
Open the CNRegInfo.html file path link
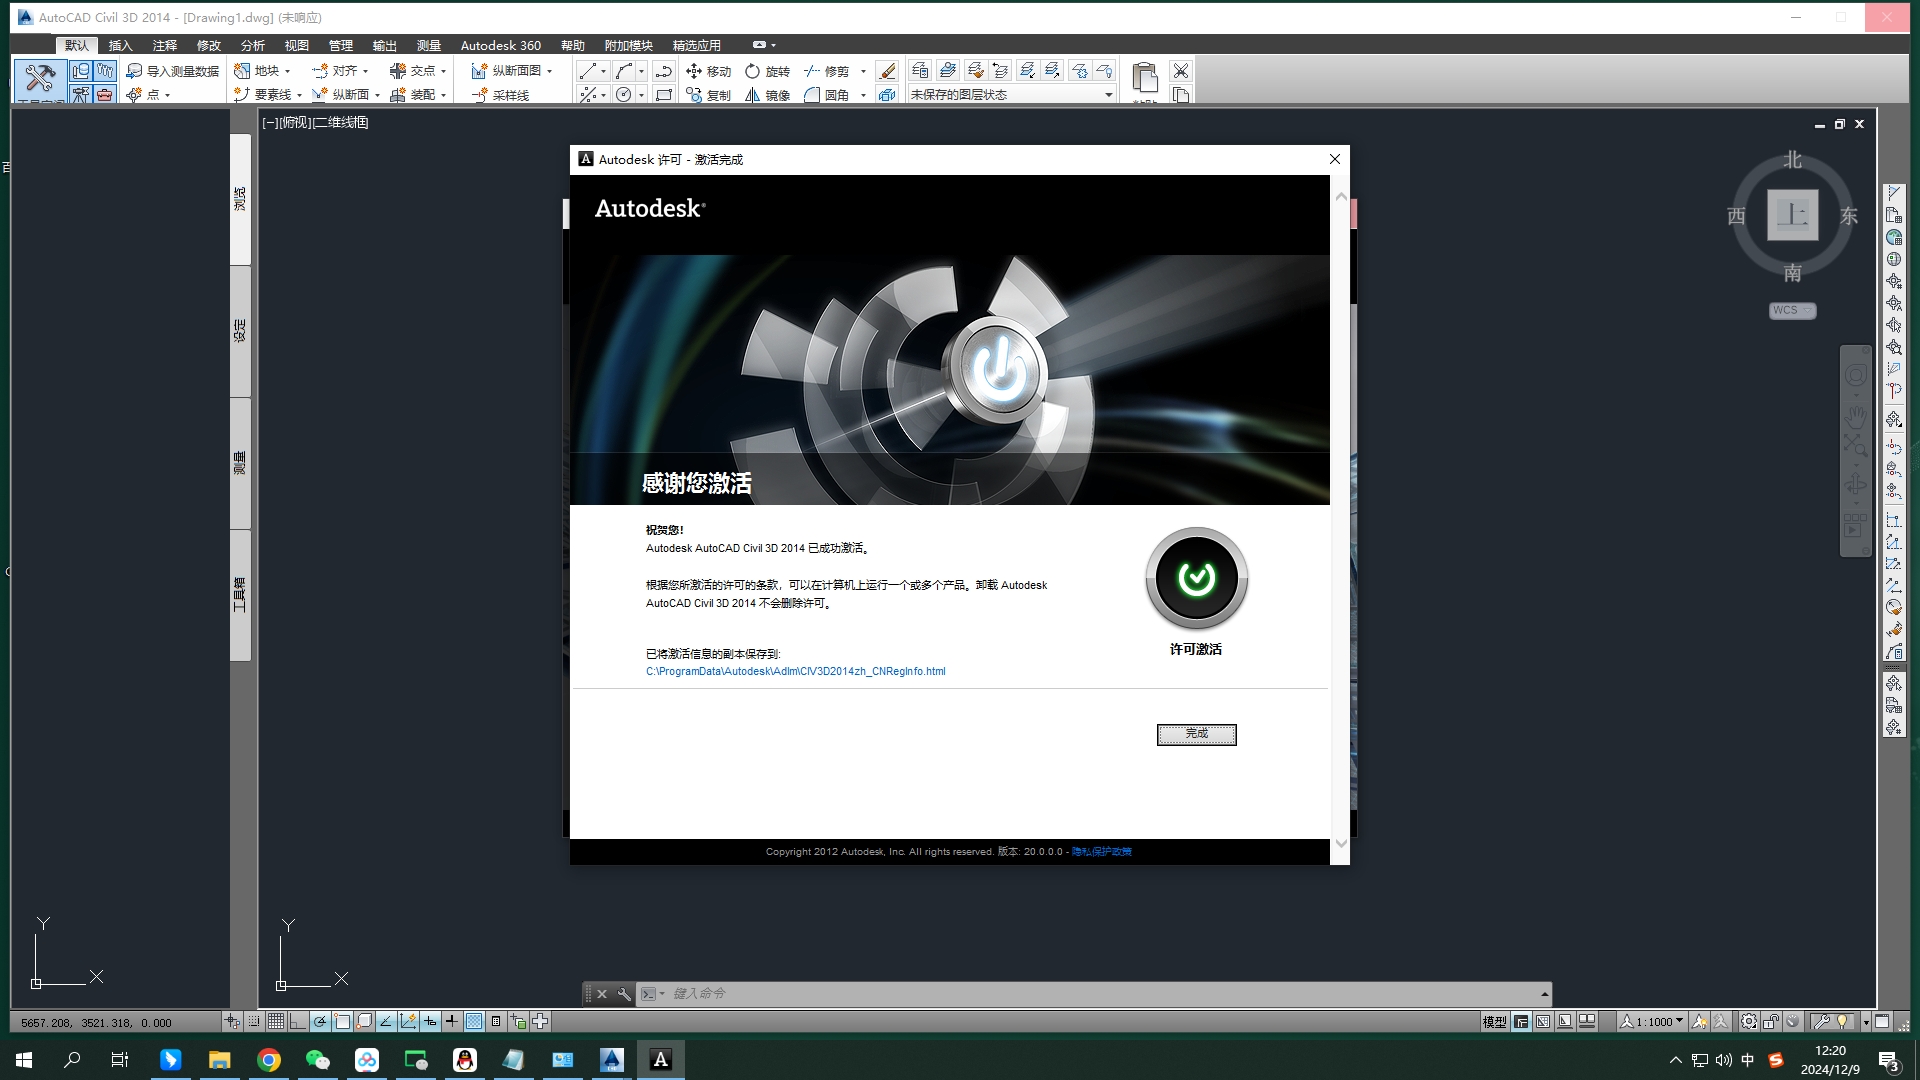(795, 671)
